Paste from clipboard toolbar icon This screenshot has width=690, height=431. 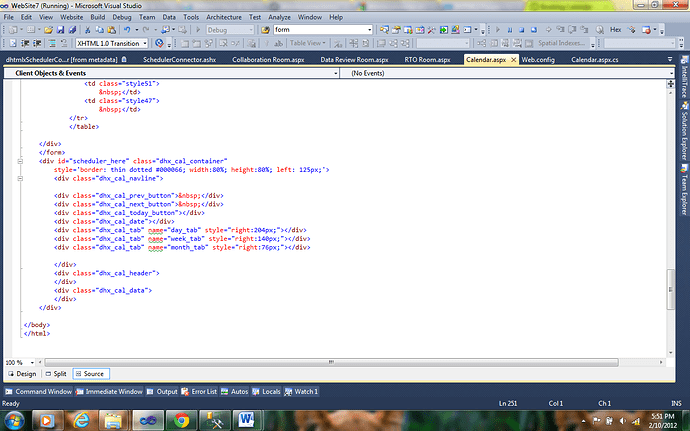(x=112, y=30)
